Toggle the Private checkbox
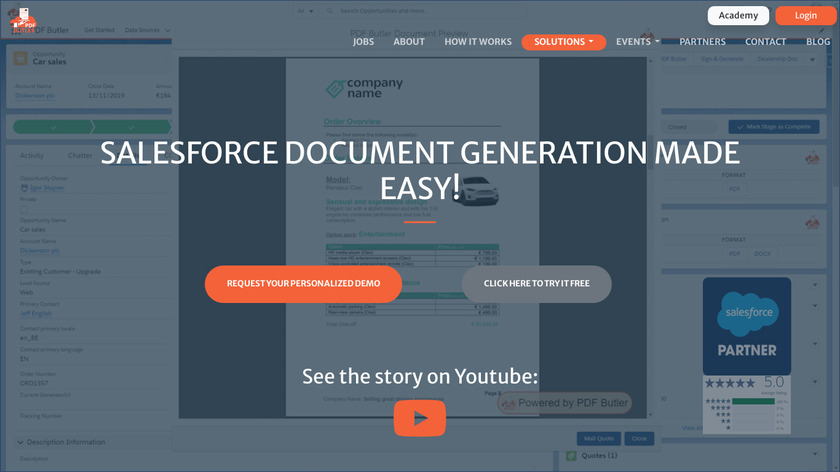This screenshot has width=840, height=472. [24, 209]
